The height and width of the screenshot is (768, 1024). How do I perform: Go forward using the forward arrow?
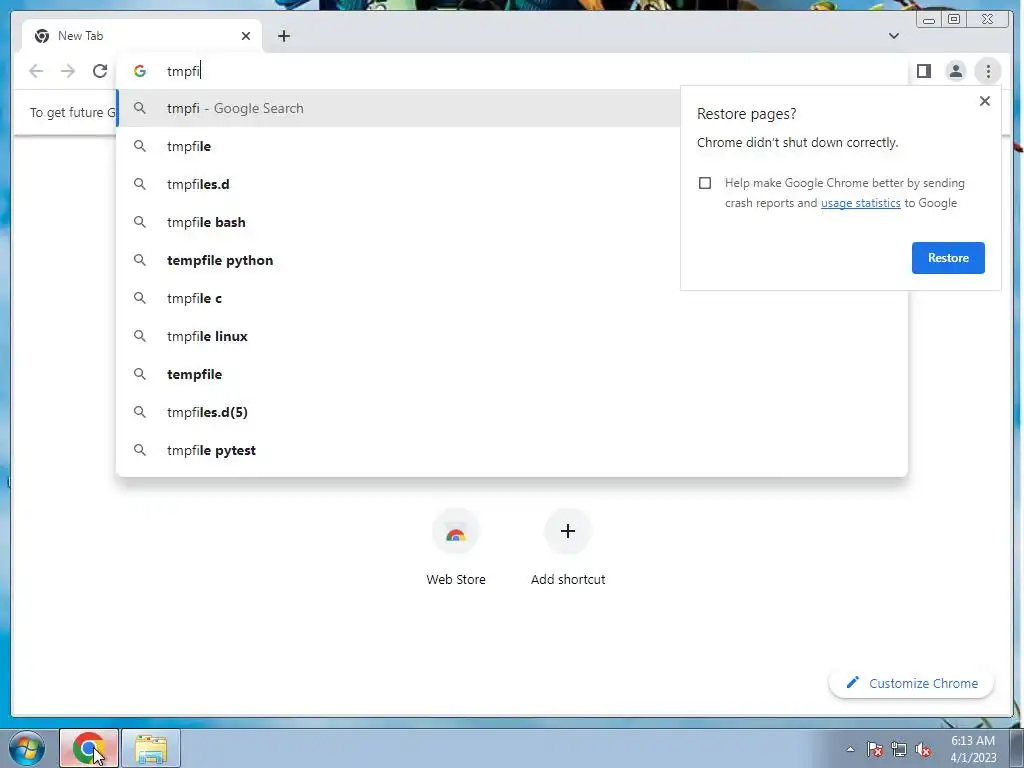pos(68,71)
